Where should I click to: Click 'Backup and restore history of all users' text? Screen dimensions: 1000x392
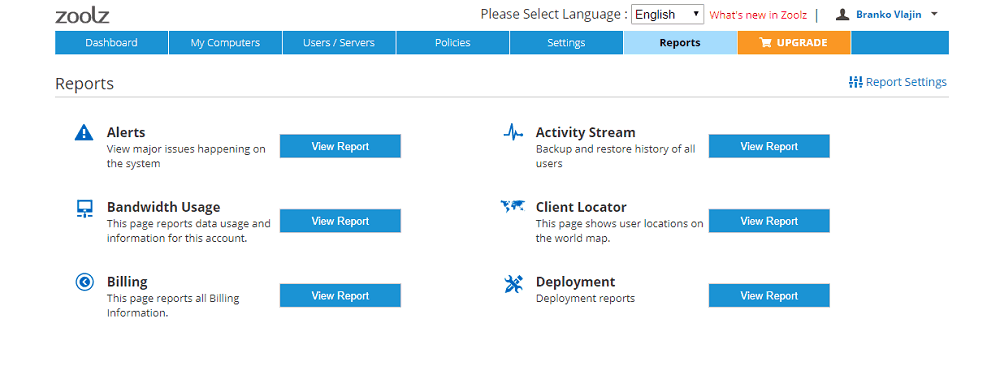615,156
